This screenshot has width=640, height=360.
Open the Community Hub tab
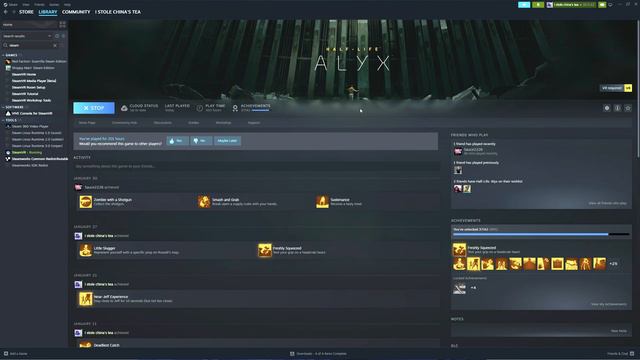click(x=124, y=122)
